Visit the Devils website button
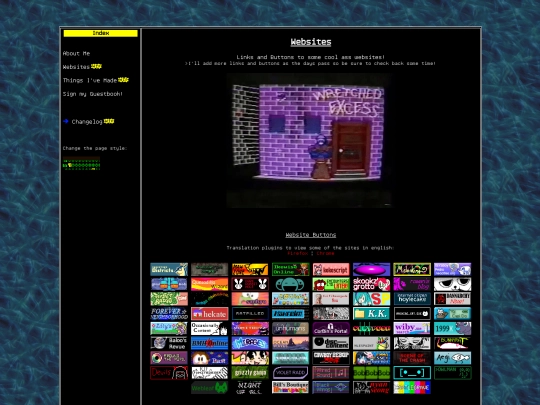The width and height of the screenshot is (540, 405). (x=169, y=373)
